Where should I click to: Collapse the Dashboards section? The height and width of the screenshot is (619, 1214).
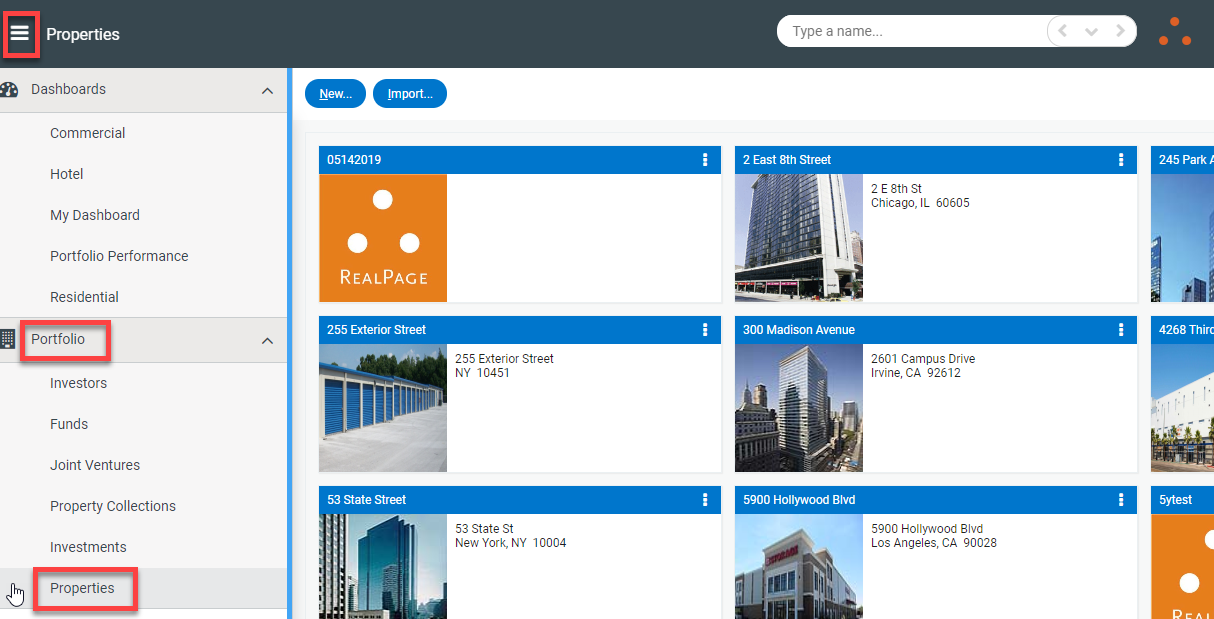pyautogui.click(x=267, y=91)
